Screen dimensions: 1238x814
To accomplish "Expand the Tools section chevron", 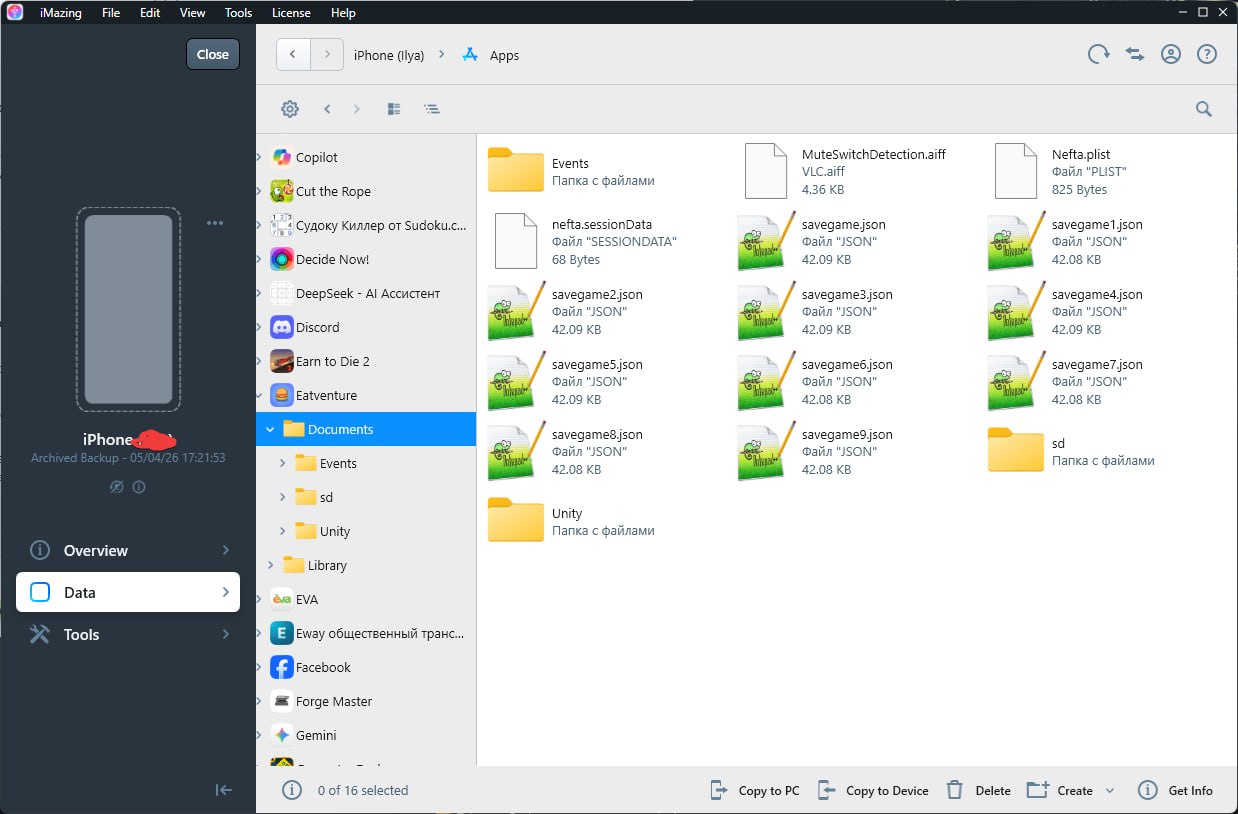I will [x=225, y=634].
